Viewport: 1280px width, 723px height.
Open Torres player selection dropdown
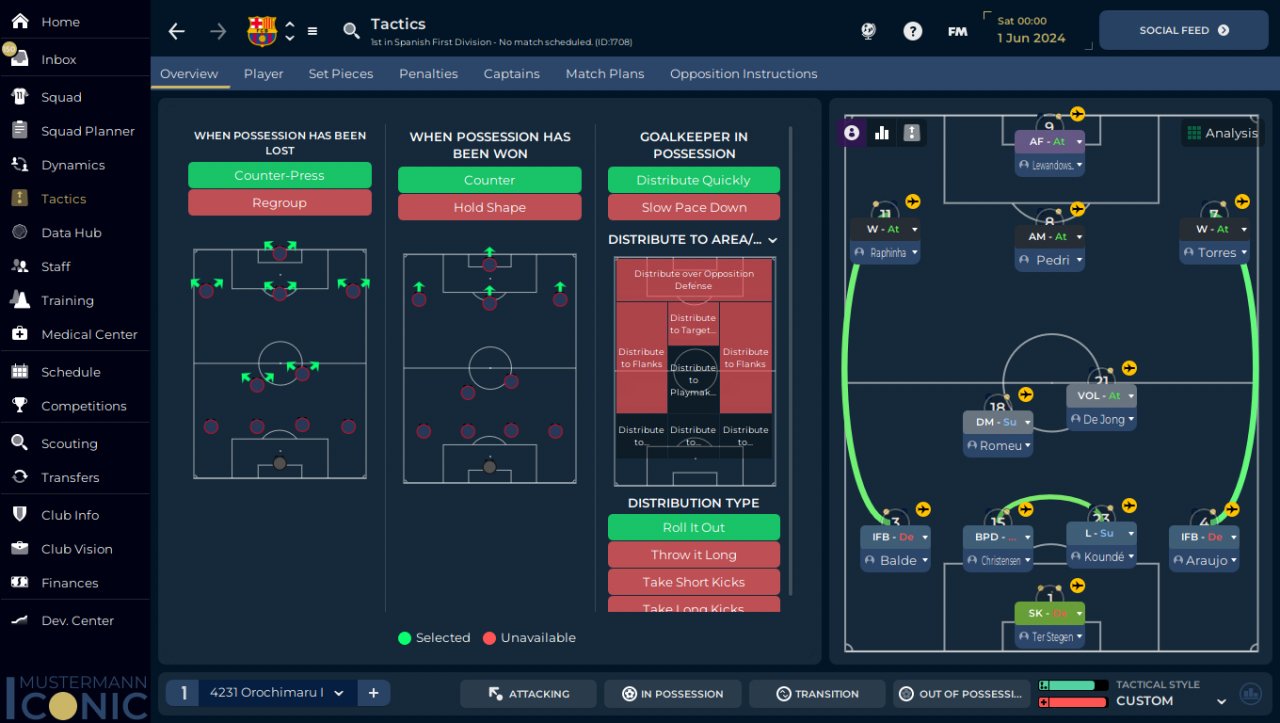(x=1244, y=253)
